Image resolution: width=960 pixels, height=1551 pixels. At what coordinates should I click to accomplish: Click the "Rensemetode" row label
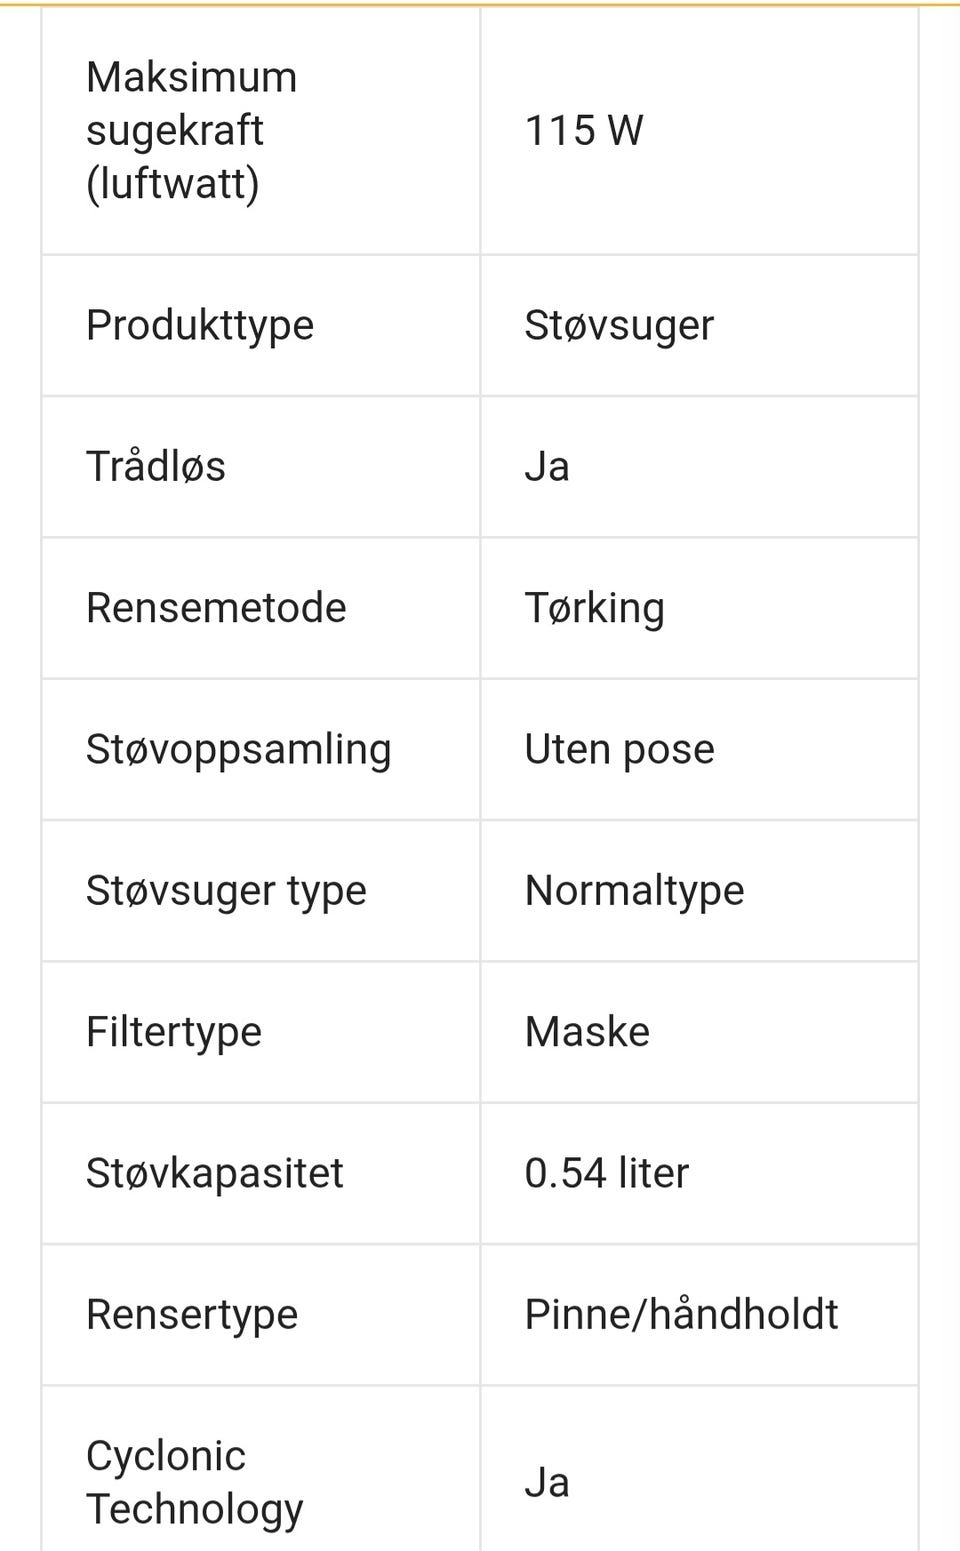[x=216, y=608]
